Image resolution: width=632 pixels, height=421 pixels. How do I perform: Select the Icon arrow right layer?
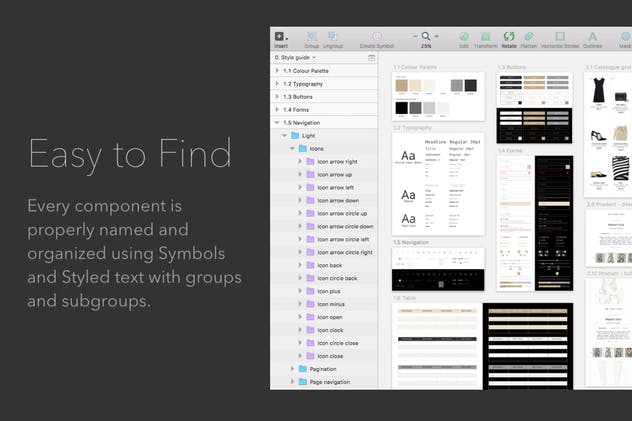(x=337, y=161)
